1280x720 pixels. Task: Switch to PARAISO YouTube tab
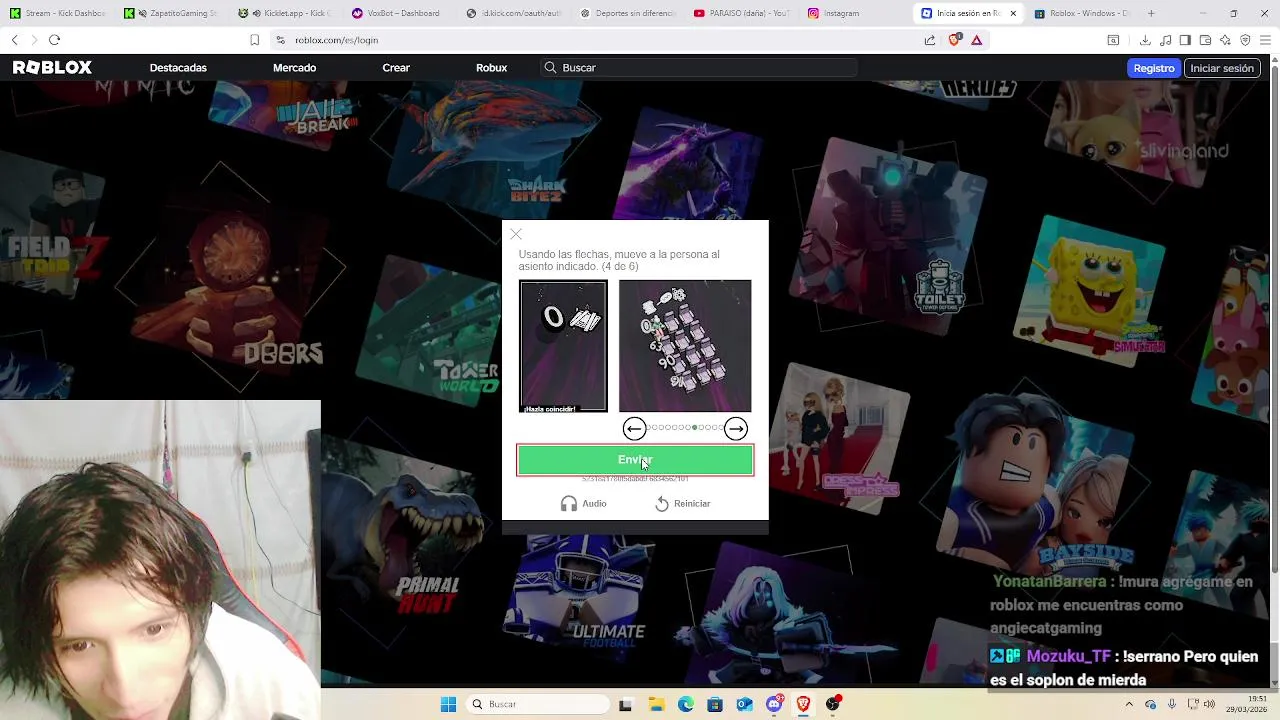[742, 13]
